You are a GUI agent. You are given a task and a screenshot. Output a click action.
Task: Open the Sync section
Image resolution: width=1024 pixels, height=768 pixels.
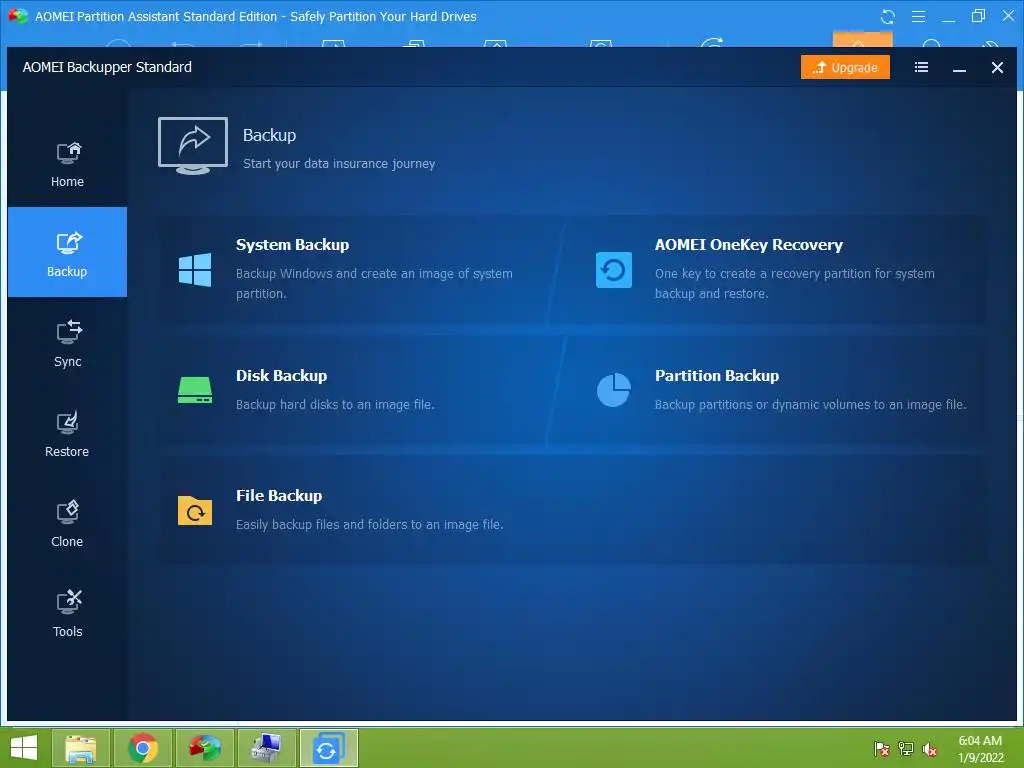pyautogui.click(x=67, y=342)
